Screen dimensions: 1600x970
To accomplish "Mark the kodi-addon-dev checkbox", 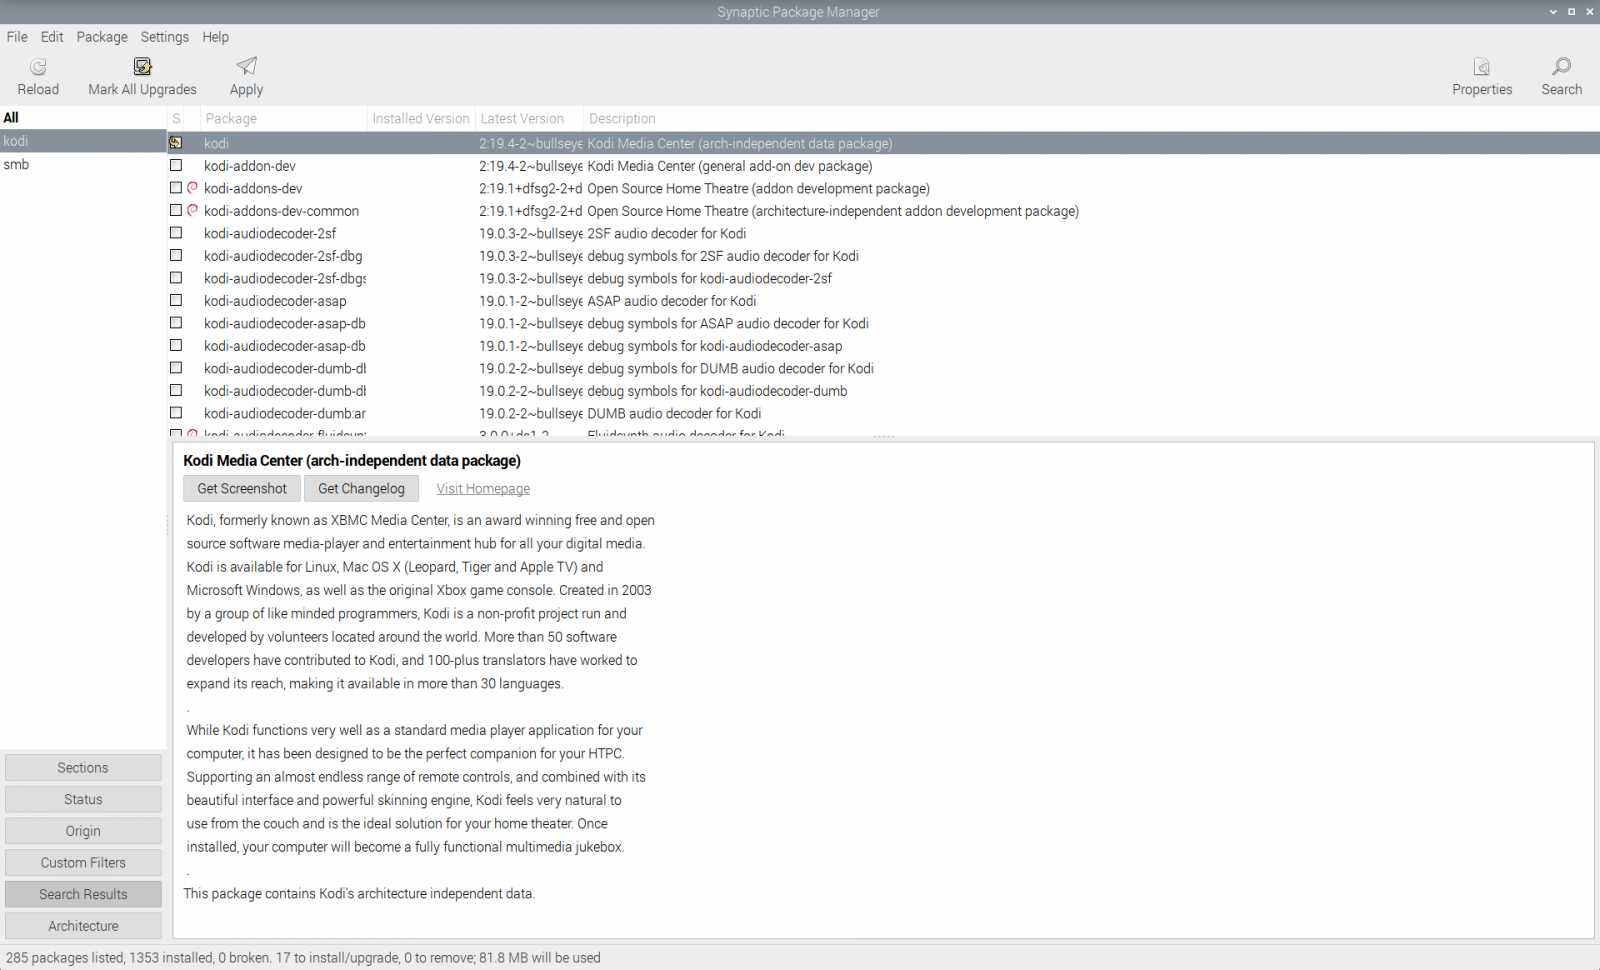I will (x=176, y=165).
